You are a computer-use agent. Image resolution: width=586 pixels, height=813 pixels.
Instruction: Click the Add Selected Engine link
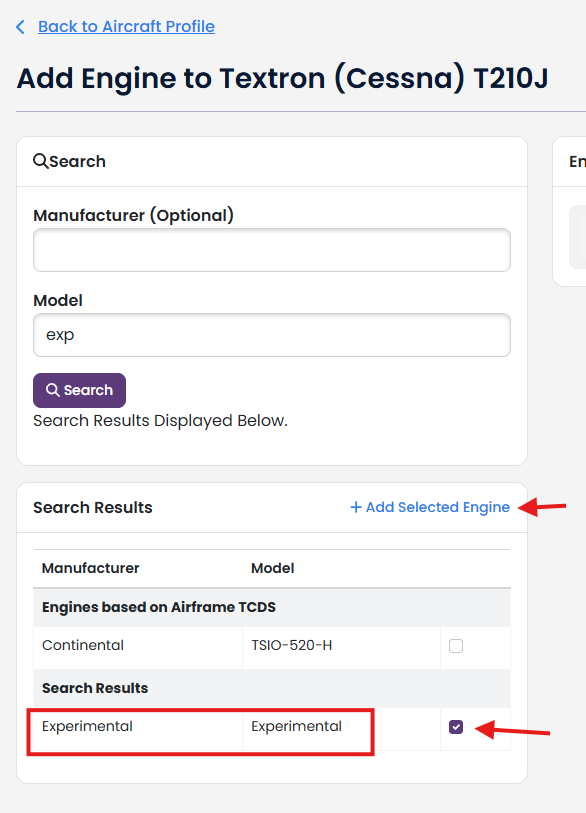tap(430, 507)
